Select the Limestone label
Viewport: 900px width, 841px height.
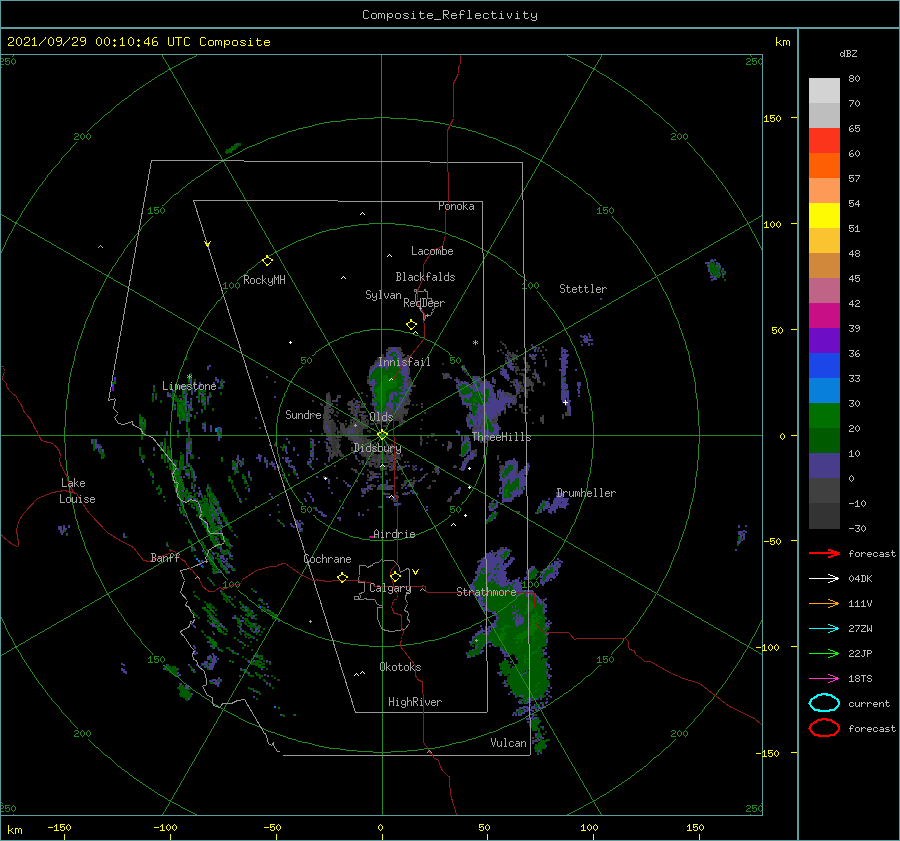189,386
